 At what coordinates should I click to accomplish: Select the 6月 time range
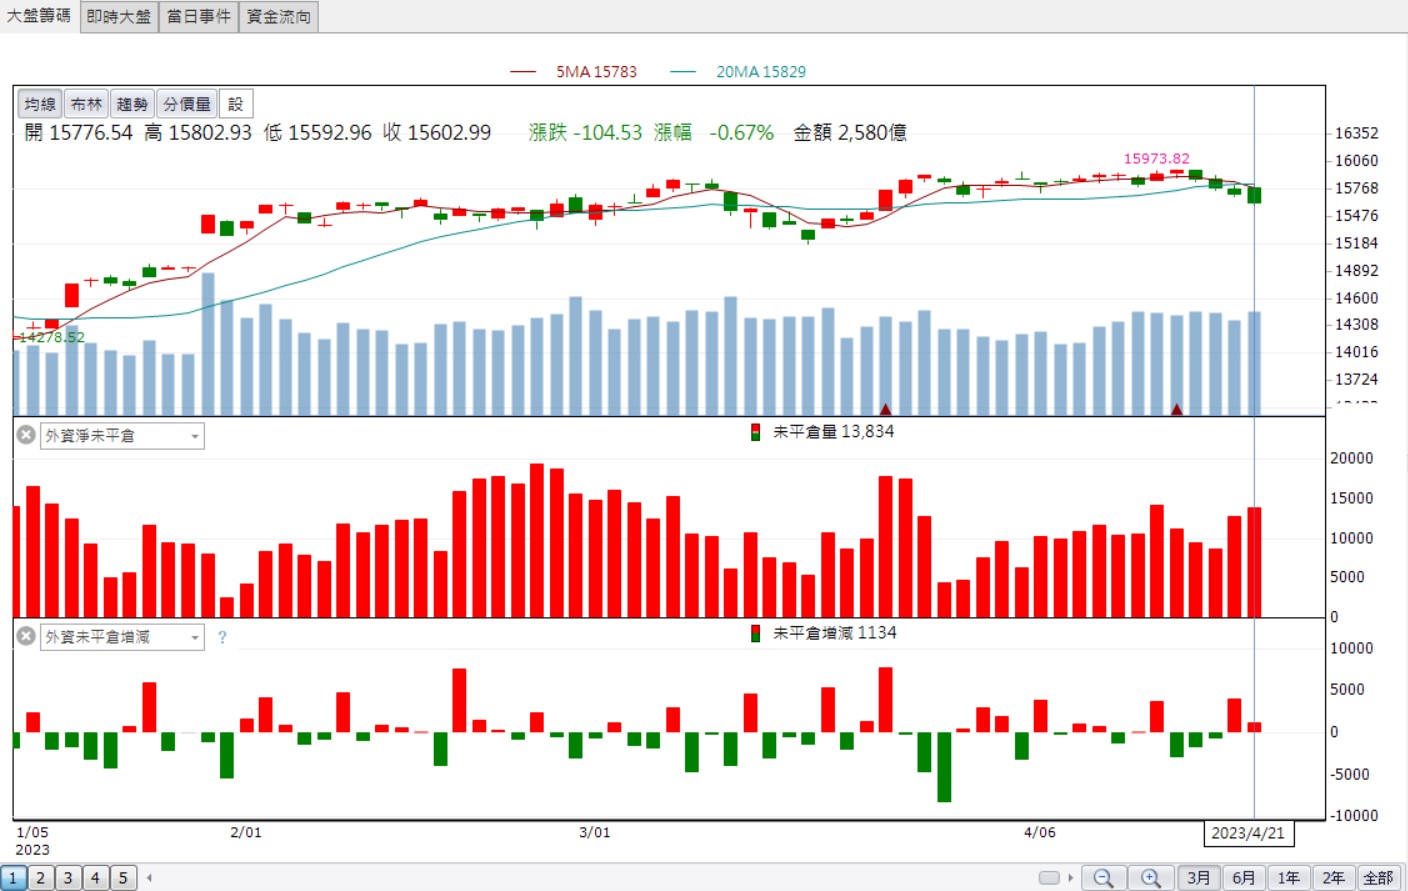(x=1244, y=878)
